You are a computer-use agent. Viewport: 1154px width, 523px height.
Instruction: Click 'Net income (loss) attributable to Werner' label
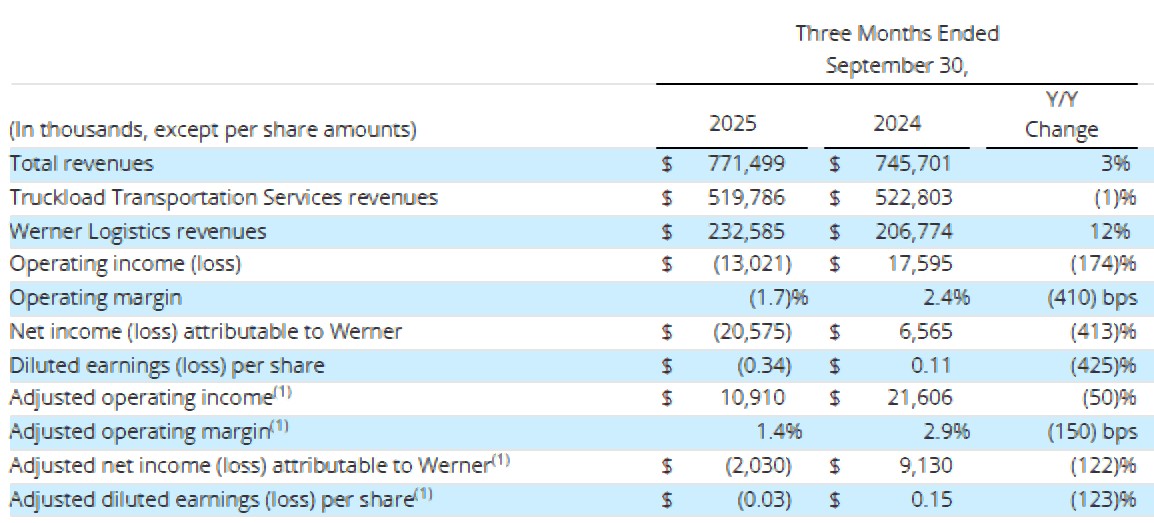pyautogui.click(x=205, y=331)
